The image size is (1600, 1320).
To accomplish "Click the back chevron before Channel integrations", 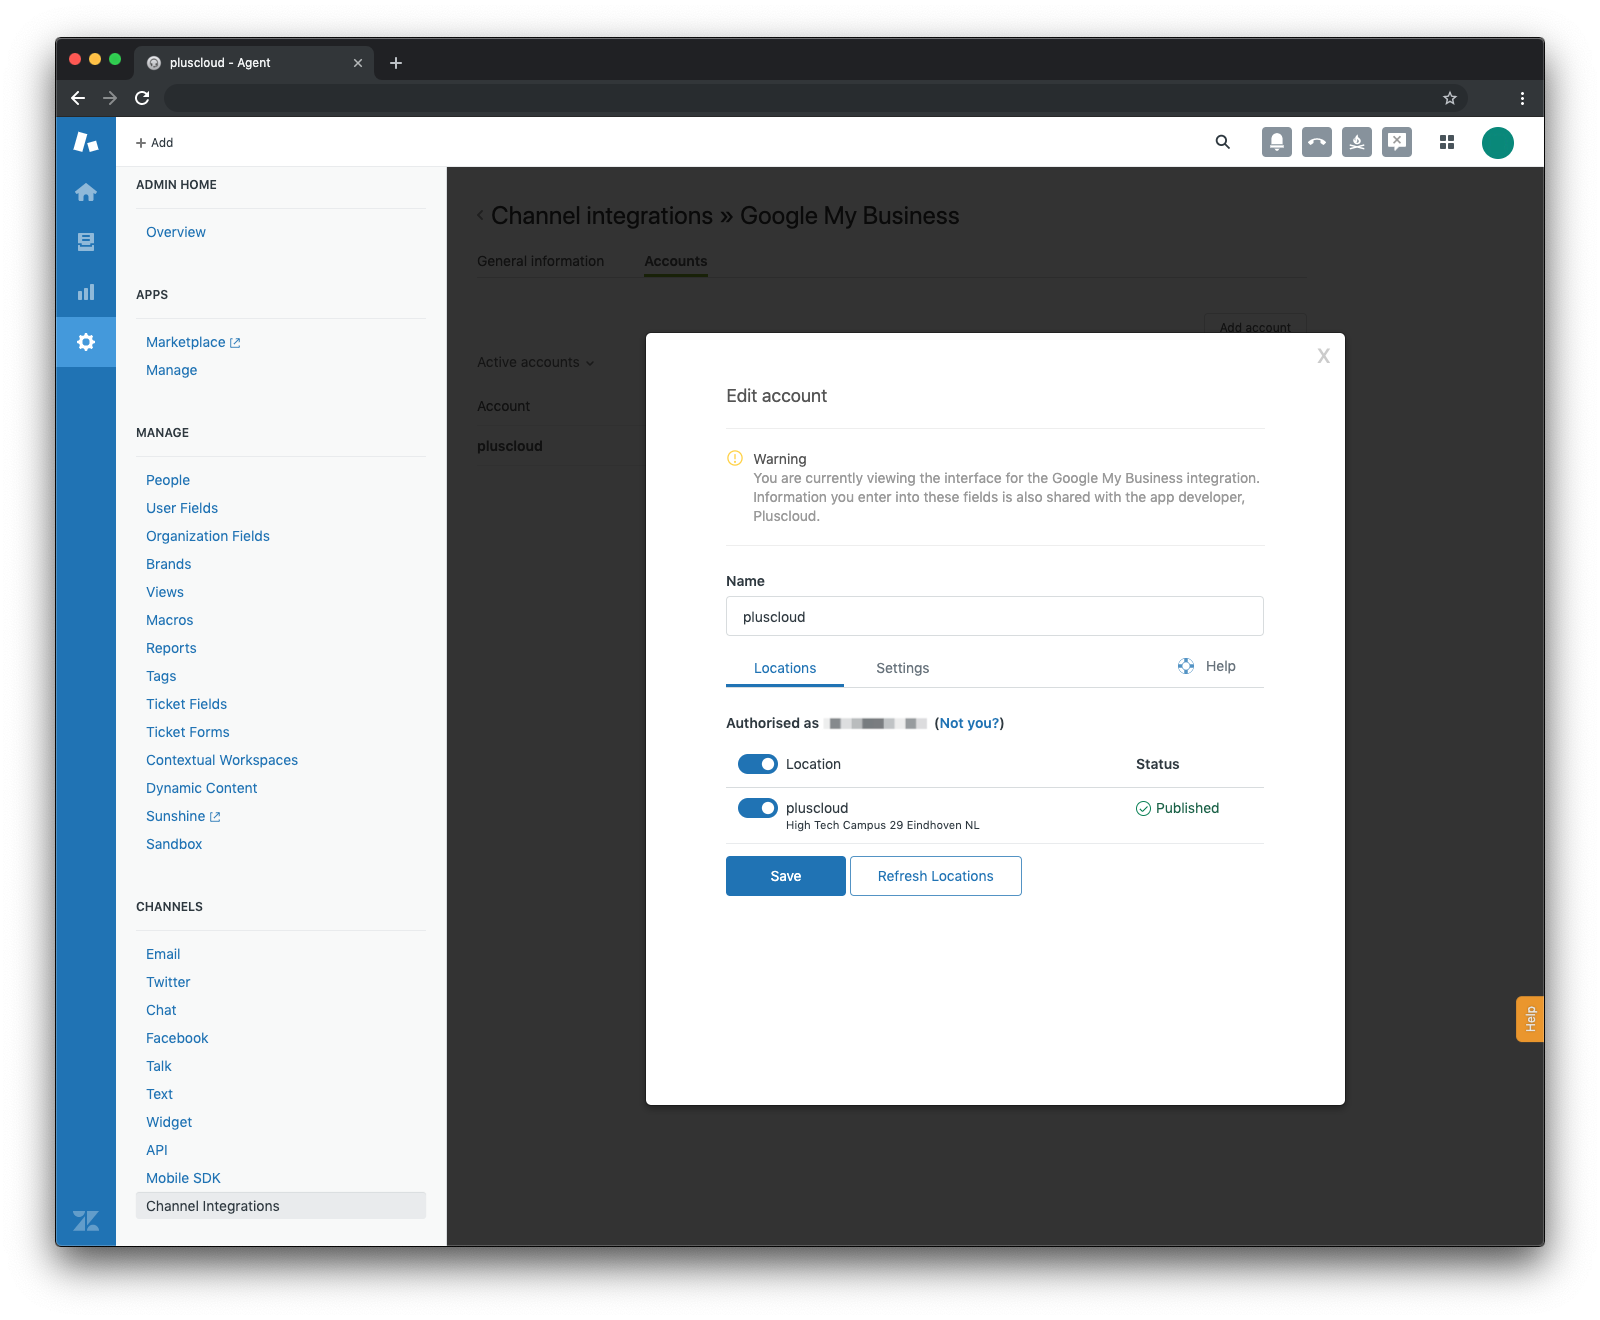I will pos(481,215).
